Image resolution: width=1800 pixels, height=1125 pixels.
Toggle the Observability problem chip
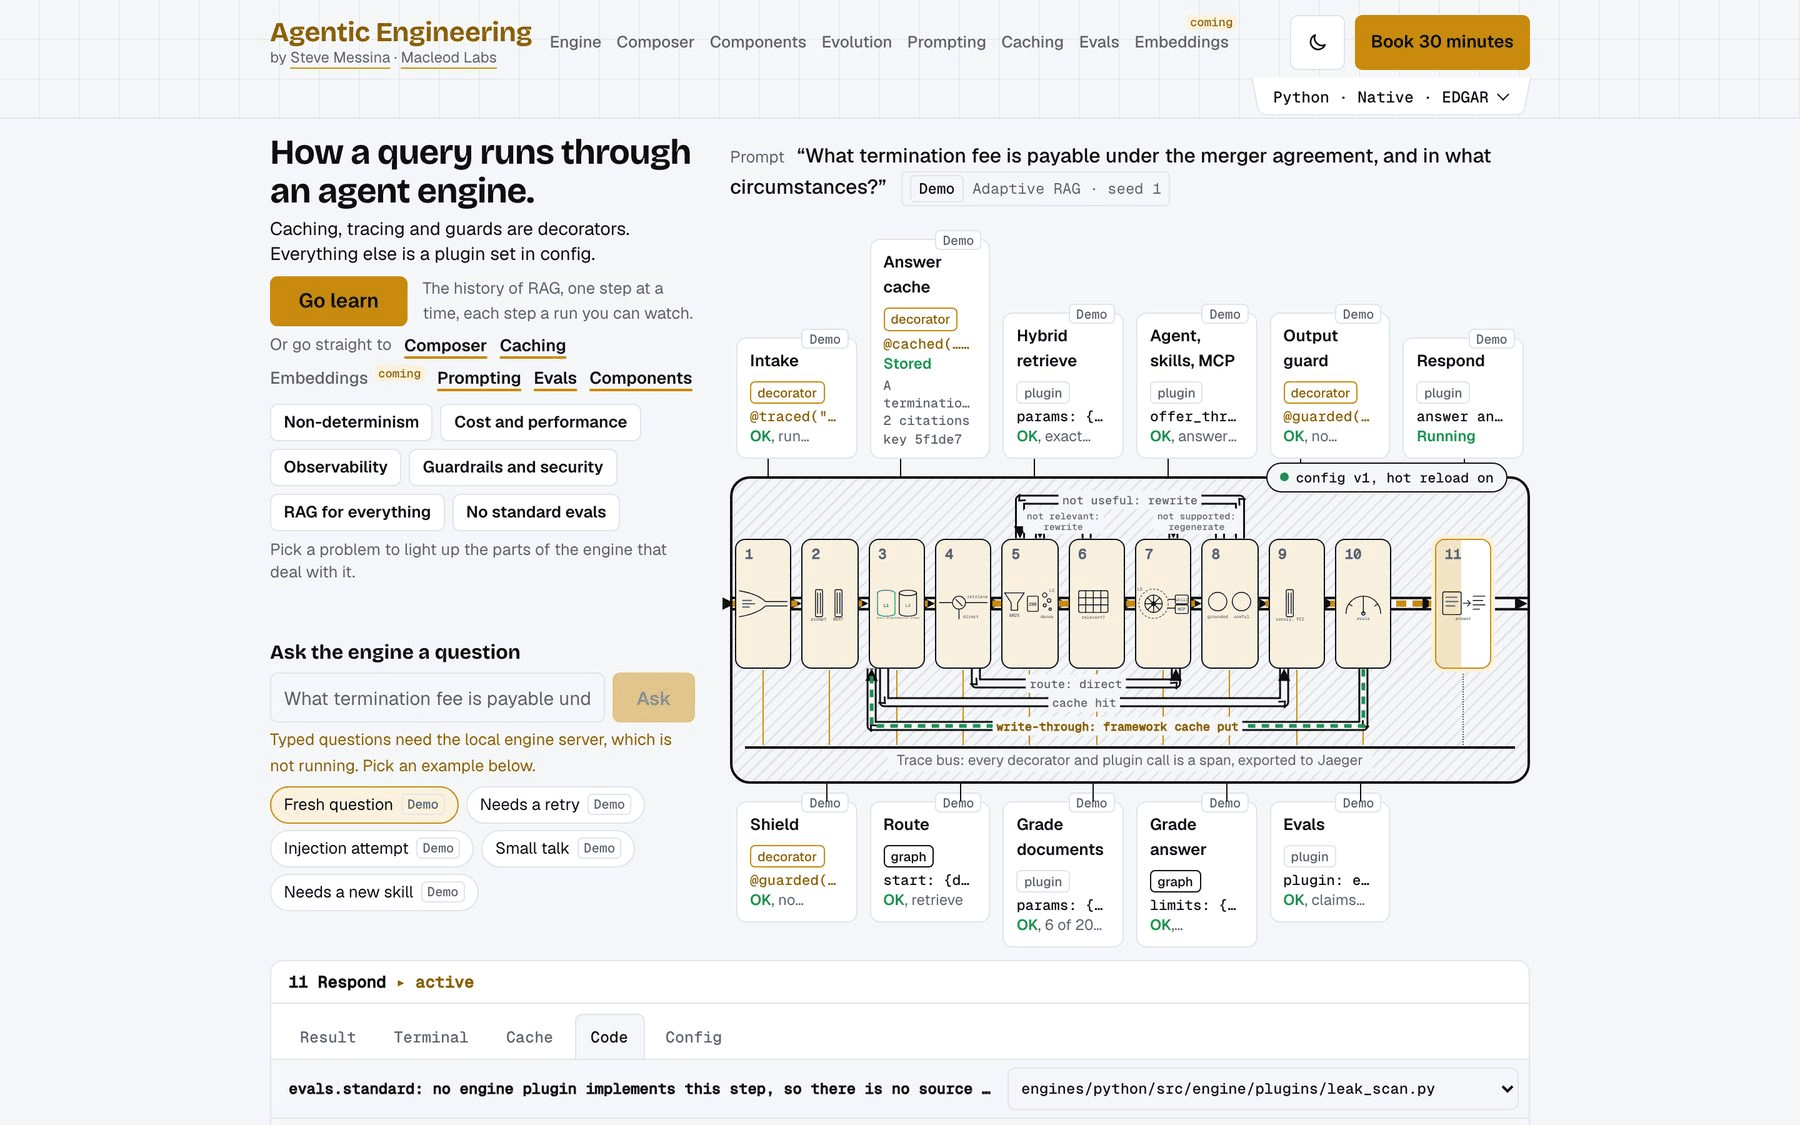pyautogui.click(x=335, y=467)
